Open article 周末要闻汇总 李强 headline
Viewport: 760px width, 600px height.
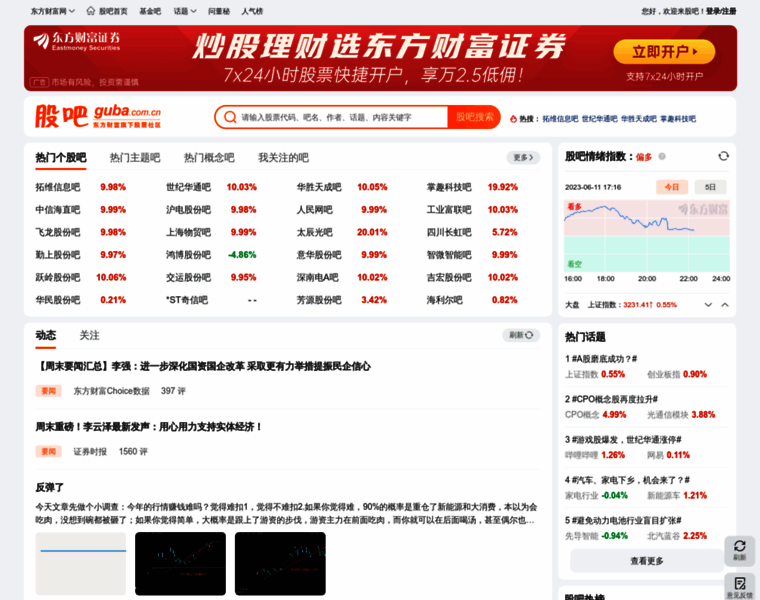(x=204, y=366)
